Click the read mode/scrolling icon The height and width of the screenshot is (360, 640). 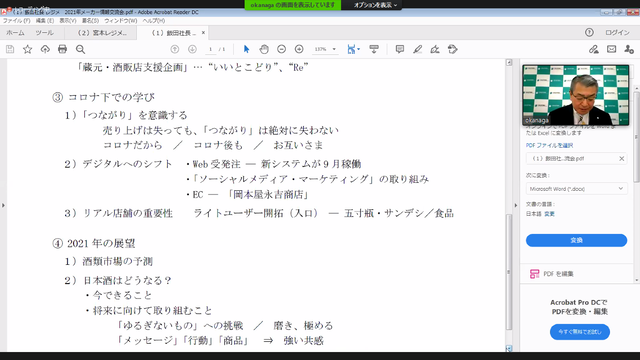tap(374, 49)
